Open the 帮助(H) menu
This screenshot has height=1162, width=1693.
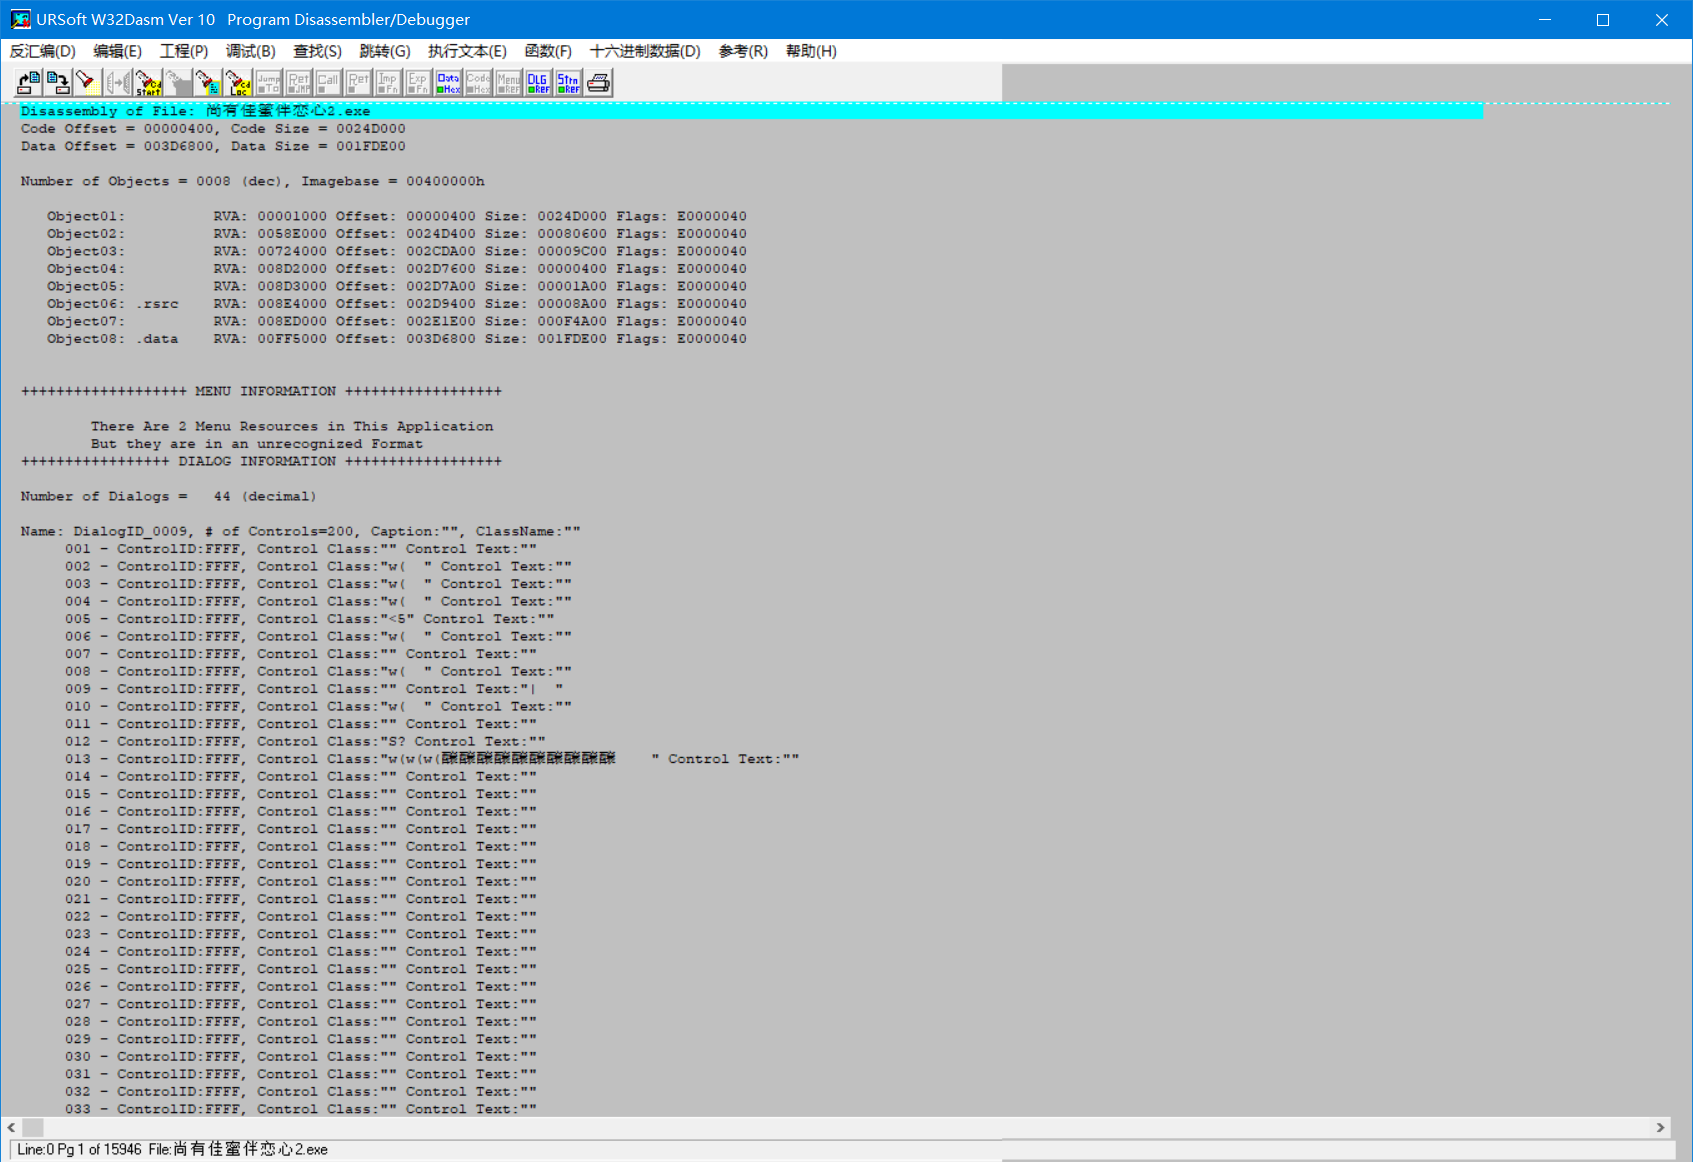pyautogui.click(x=811, y=51)
